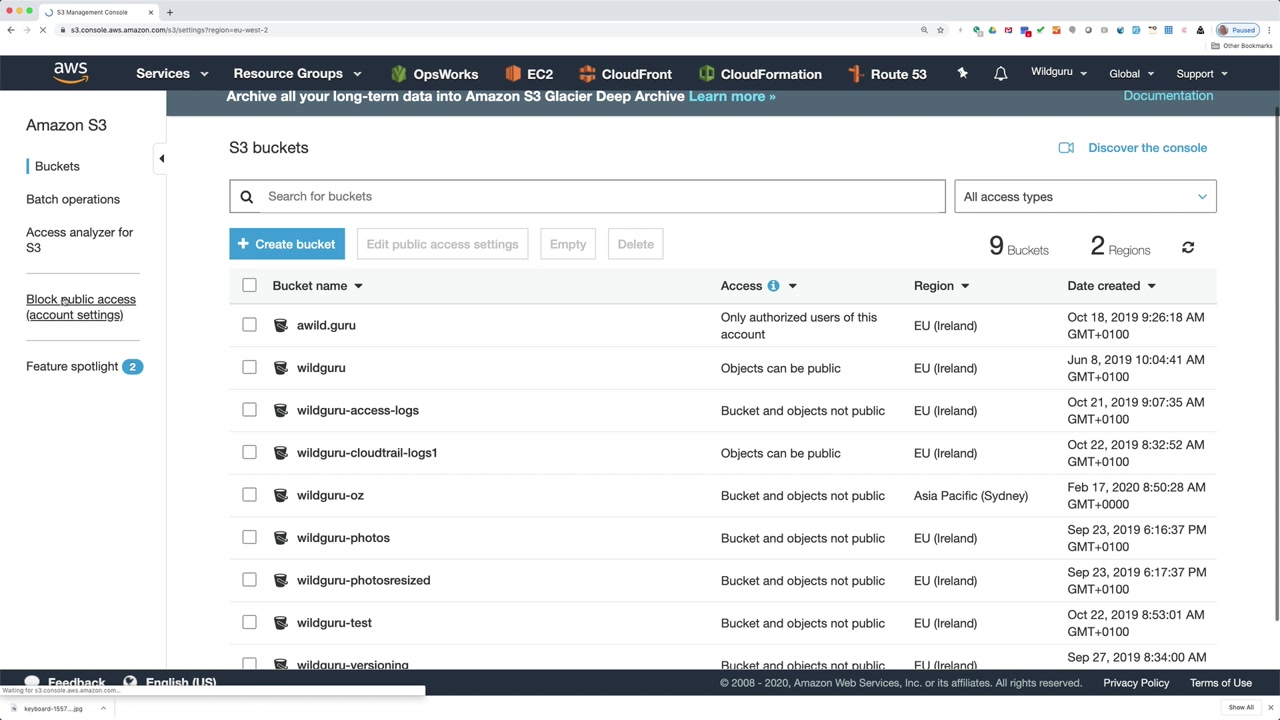Image resolution: width=1280 pixels, height=720 pixels.
Task: Click the bucket icon for wildguru-photos
Action: tap(280, 538)
